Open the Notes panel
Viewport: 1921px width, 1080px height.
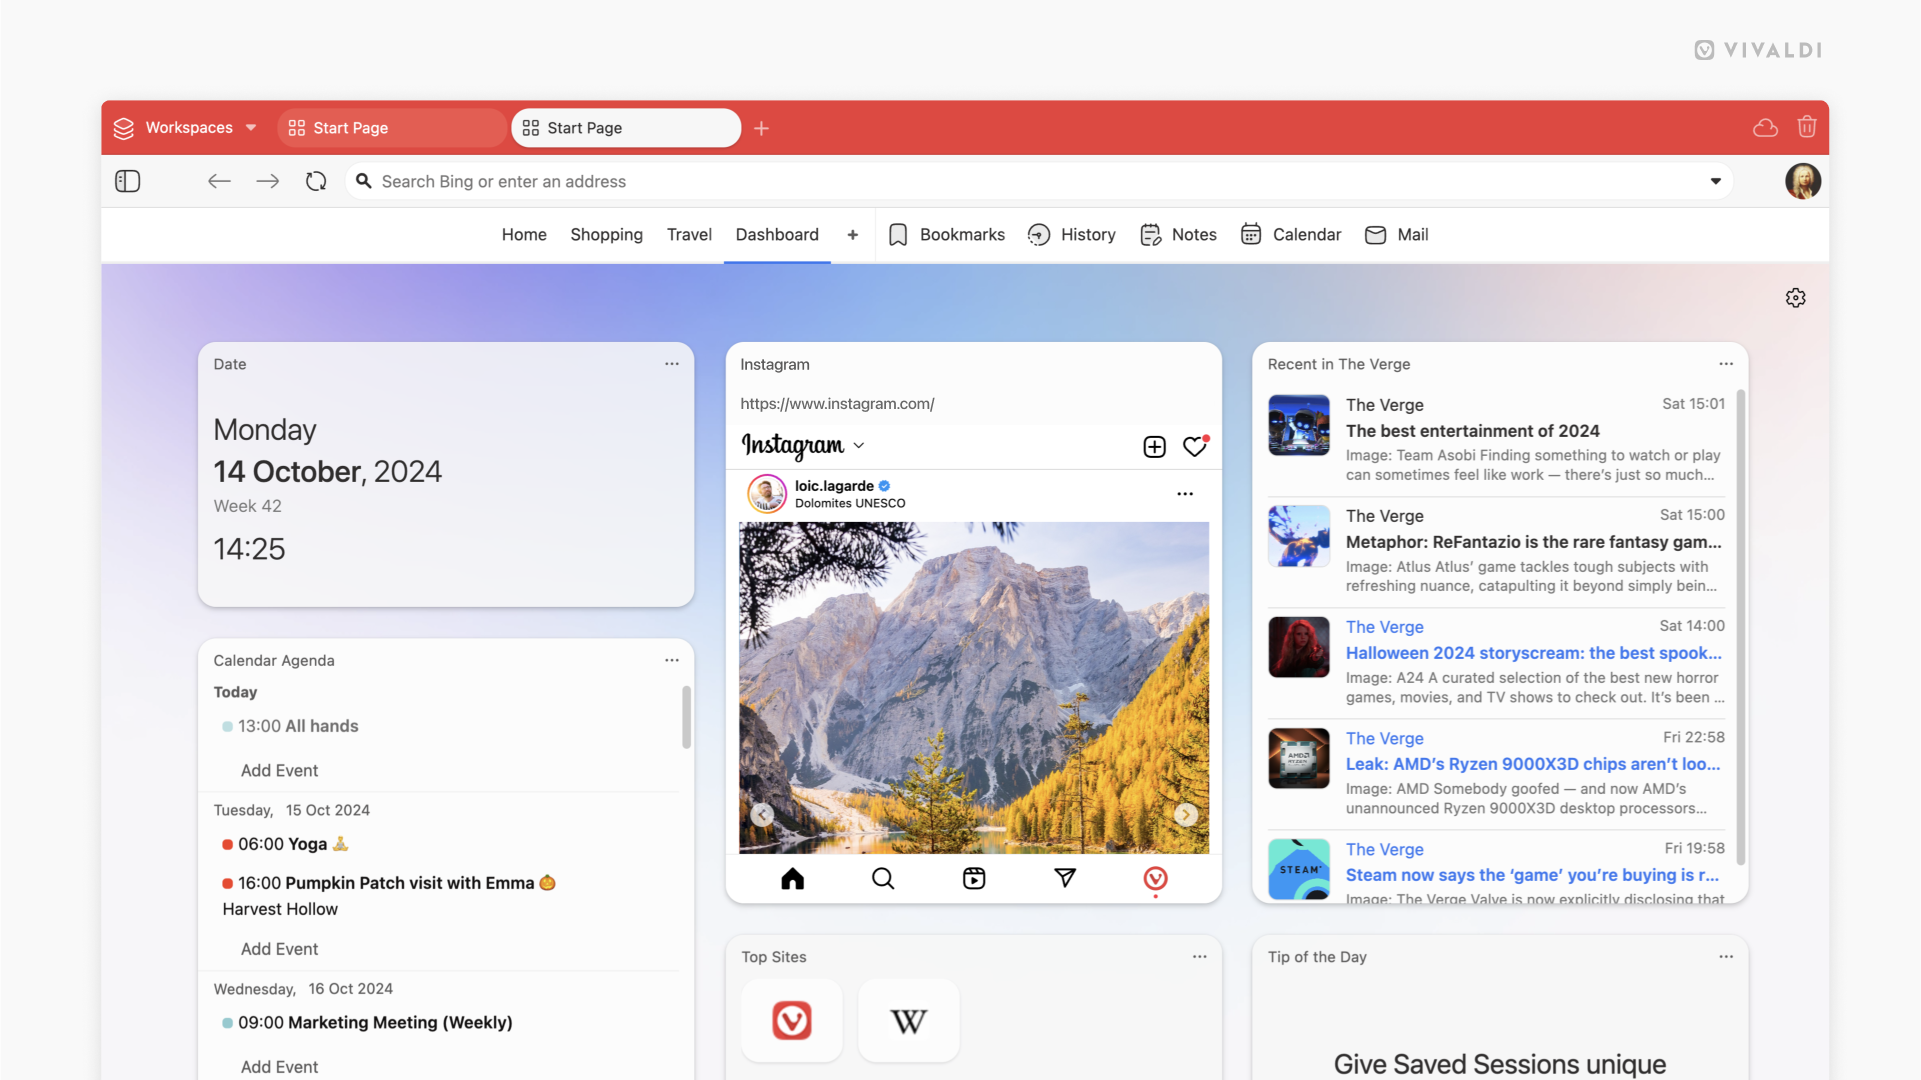point(1178,235)
